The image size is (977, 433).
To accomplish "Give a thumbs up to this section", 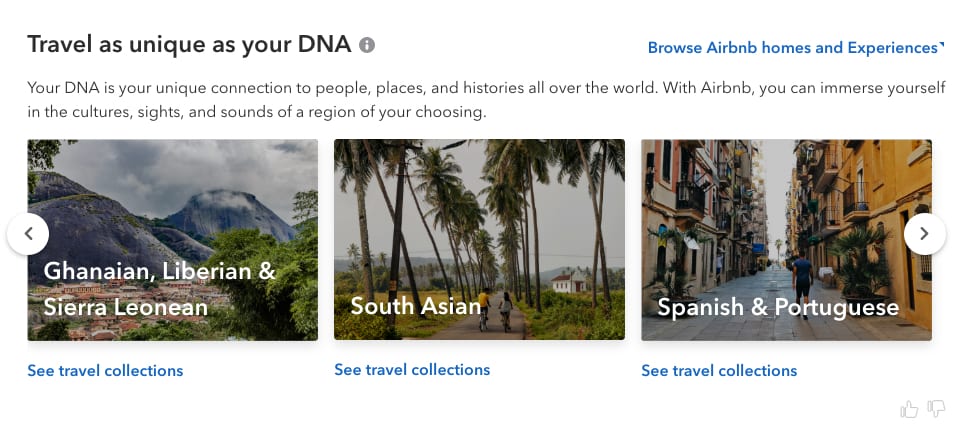I will (909, 409).
